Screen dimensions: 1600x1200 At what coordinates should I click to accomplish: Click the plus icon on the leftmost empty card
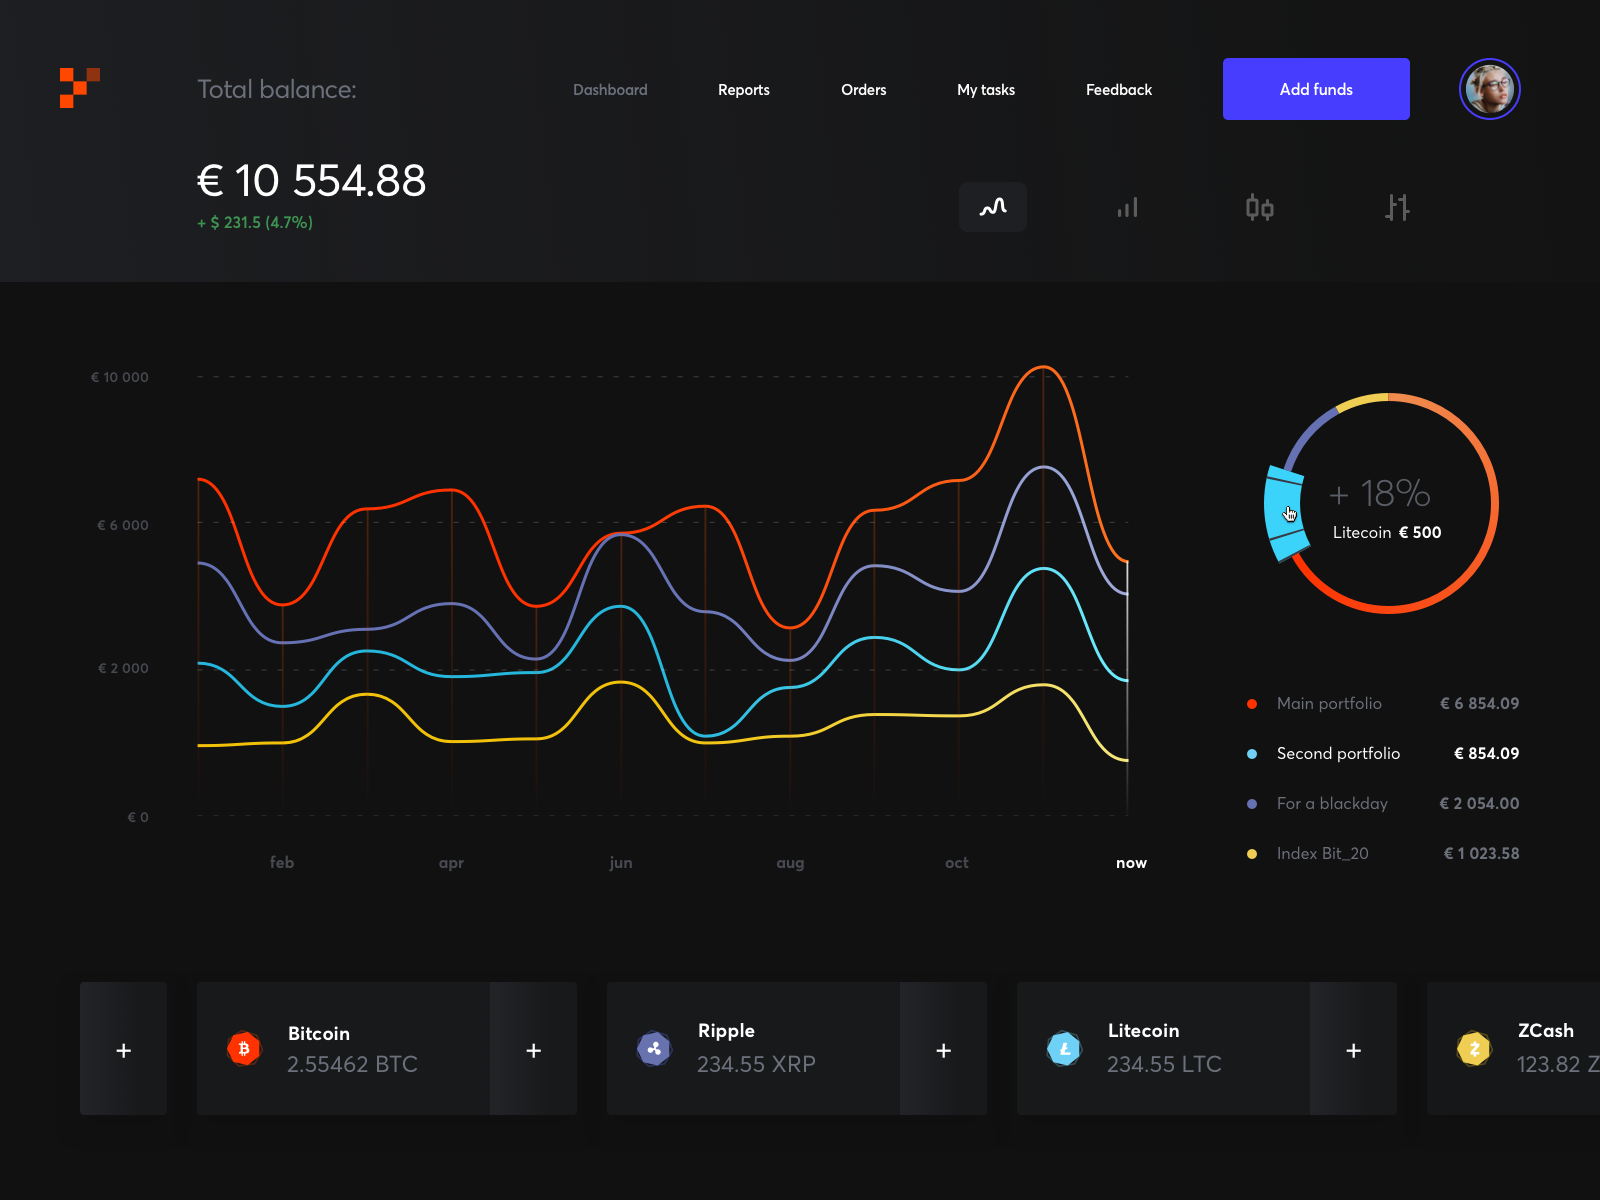click(123, 1050)
